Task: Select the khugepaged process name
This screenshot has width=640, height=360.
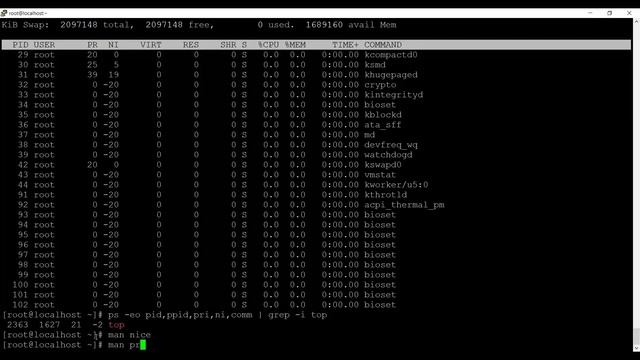Action: 391,75
